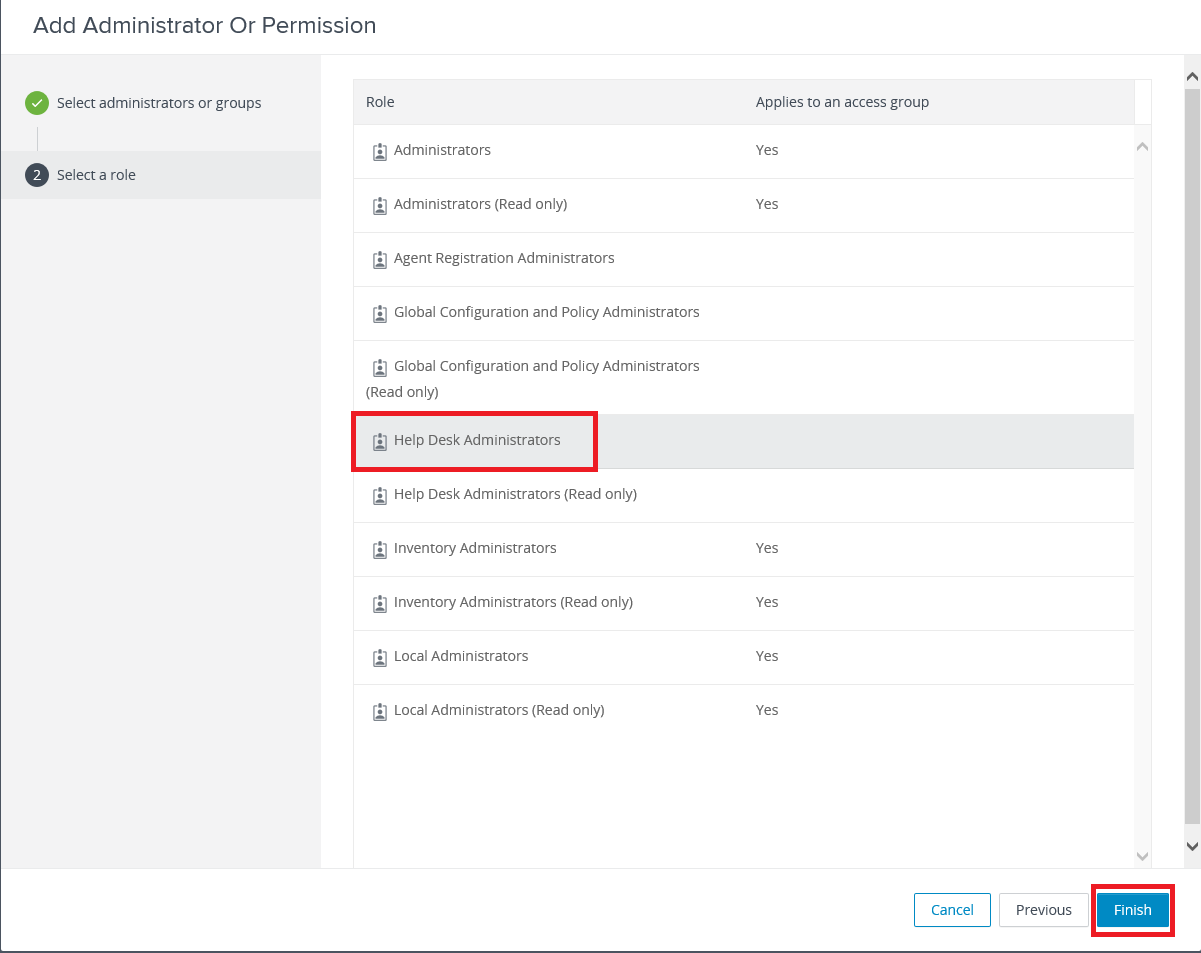Click the Help Desk Administrators role icon
The height and width of the screenshot is (953, 1201).
tap(379, 441)
